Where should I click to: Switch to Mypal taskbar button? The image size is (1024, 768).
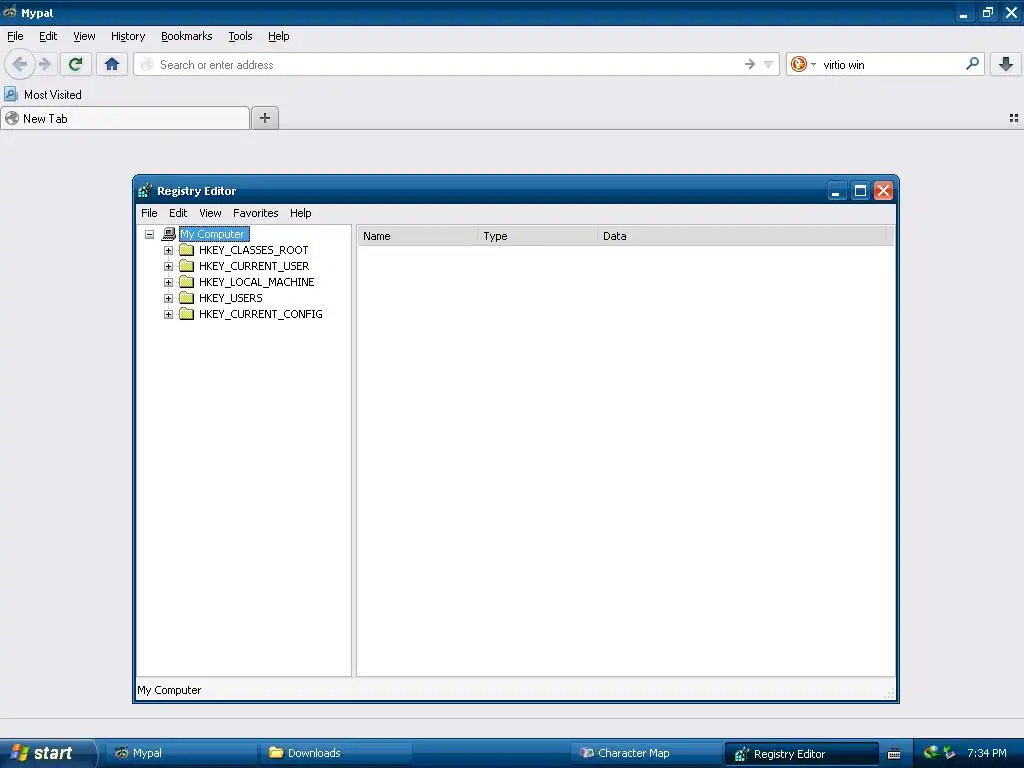point(180,753)
